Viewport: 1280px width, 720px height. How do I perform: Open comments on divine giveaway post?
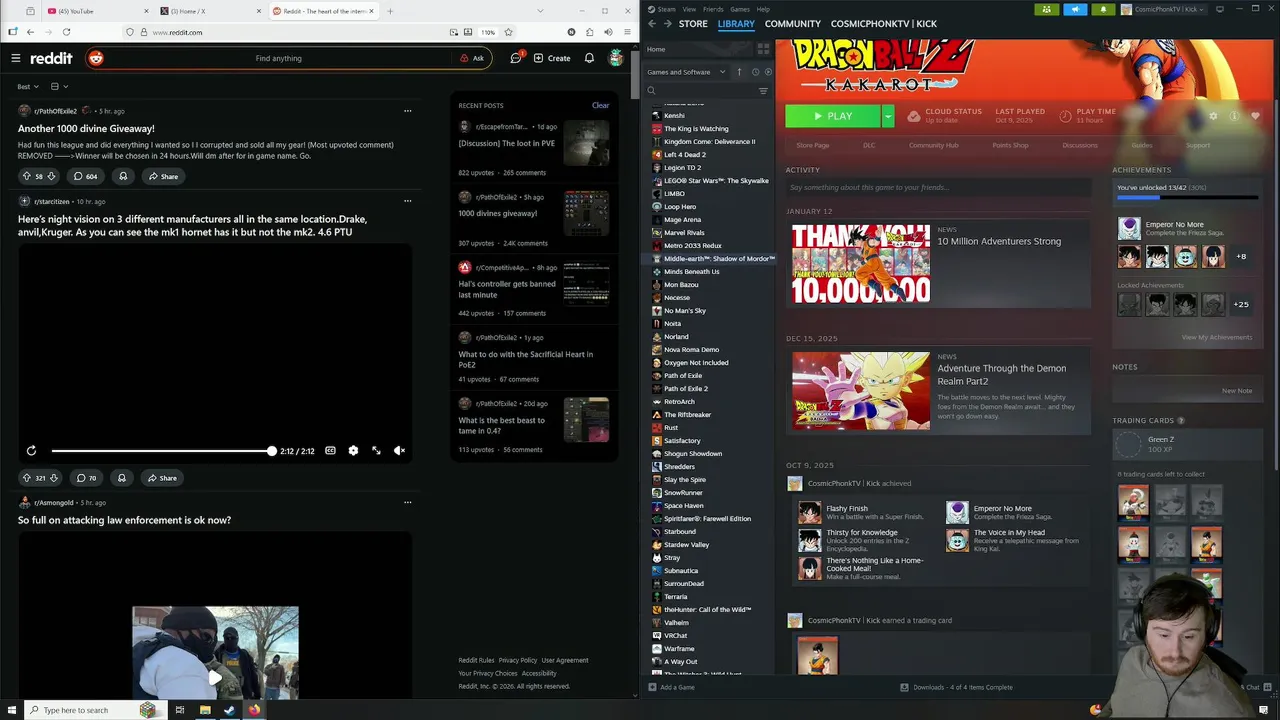click(85, 176)
